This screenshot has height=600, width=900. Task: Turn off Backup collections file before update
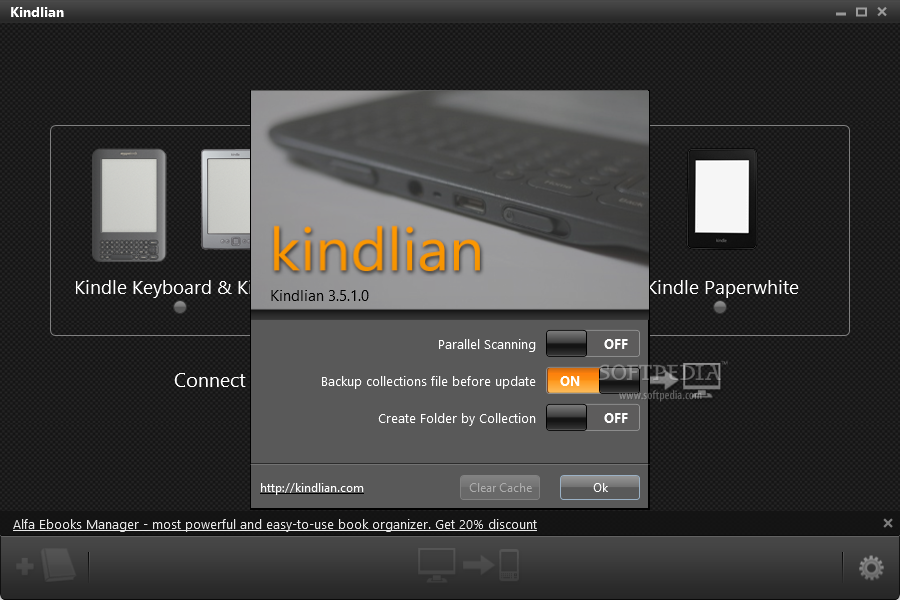(x=592, y=381)
